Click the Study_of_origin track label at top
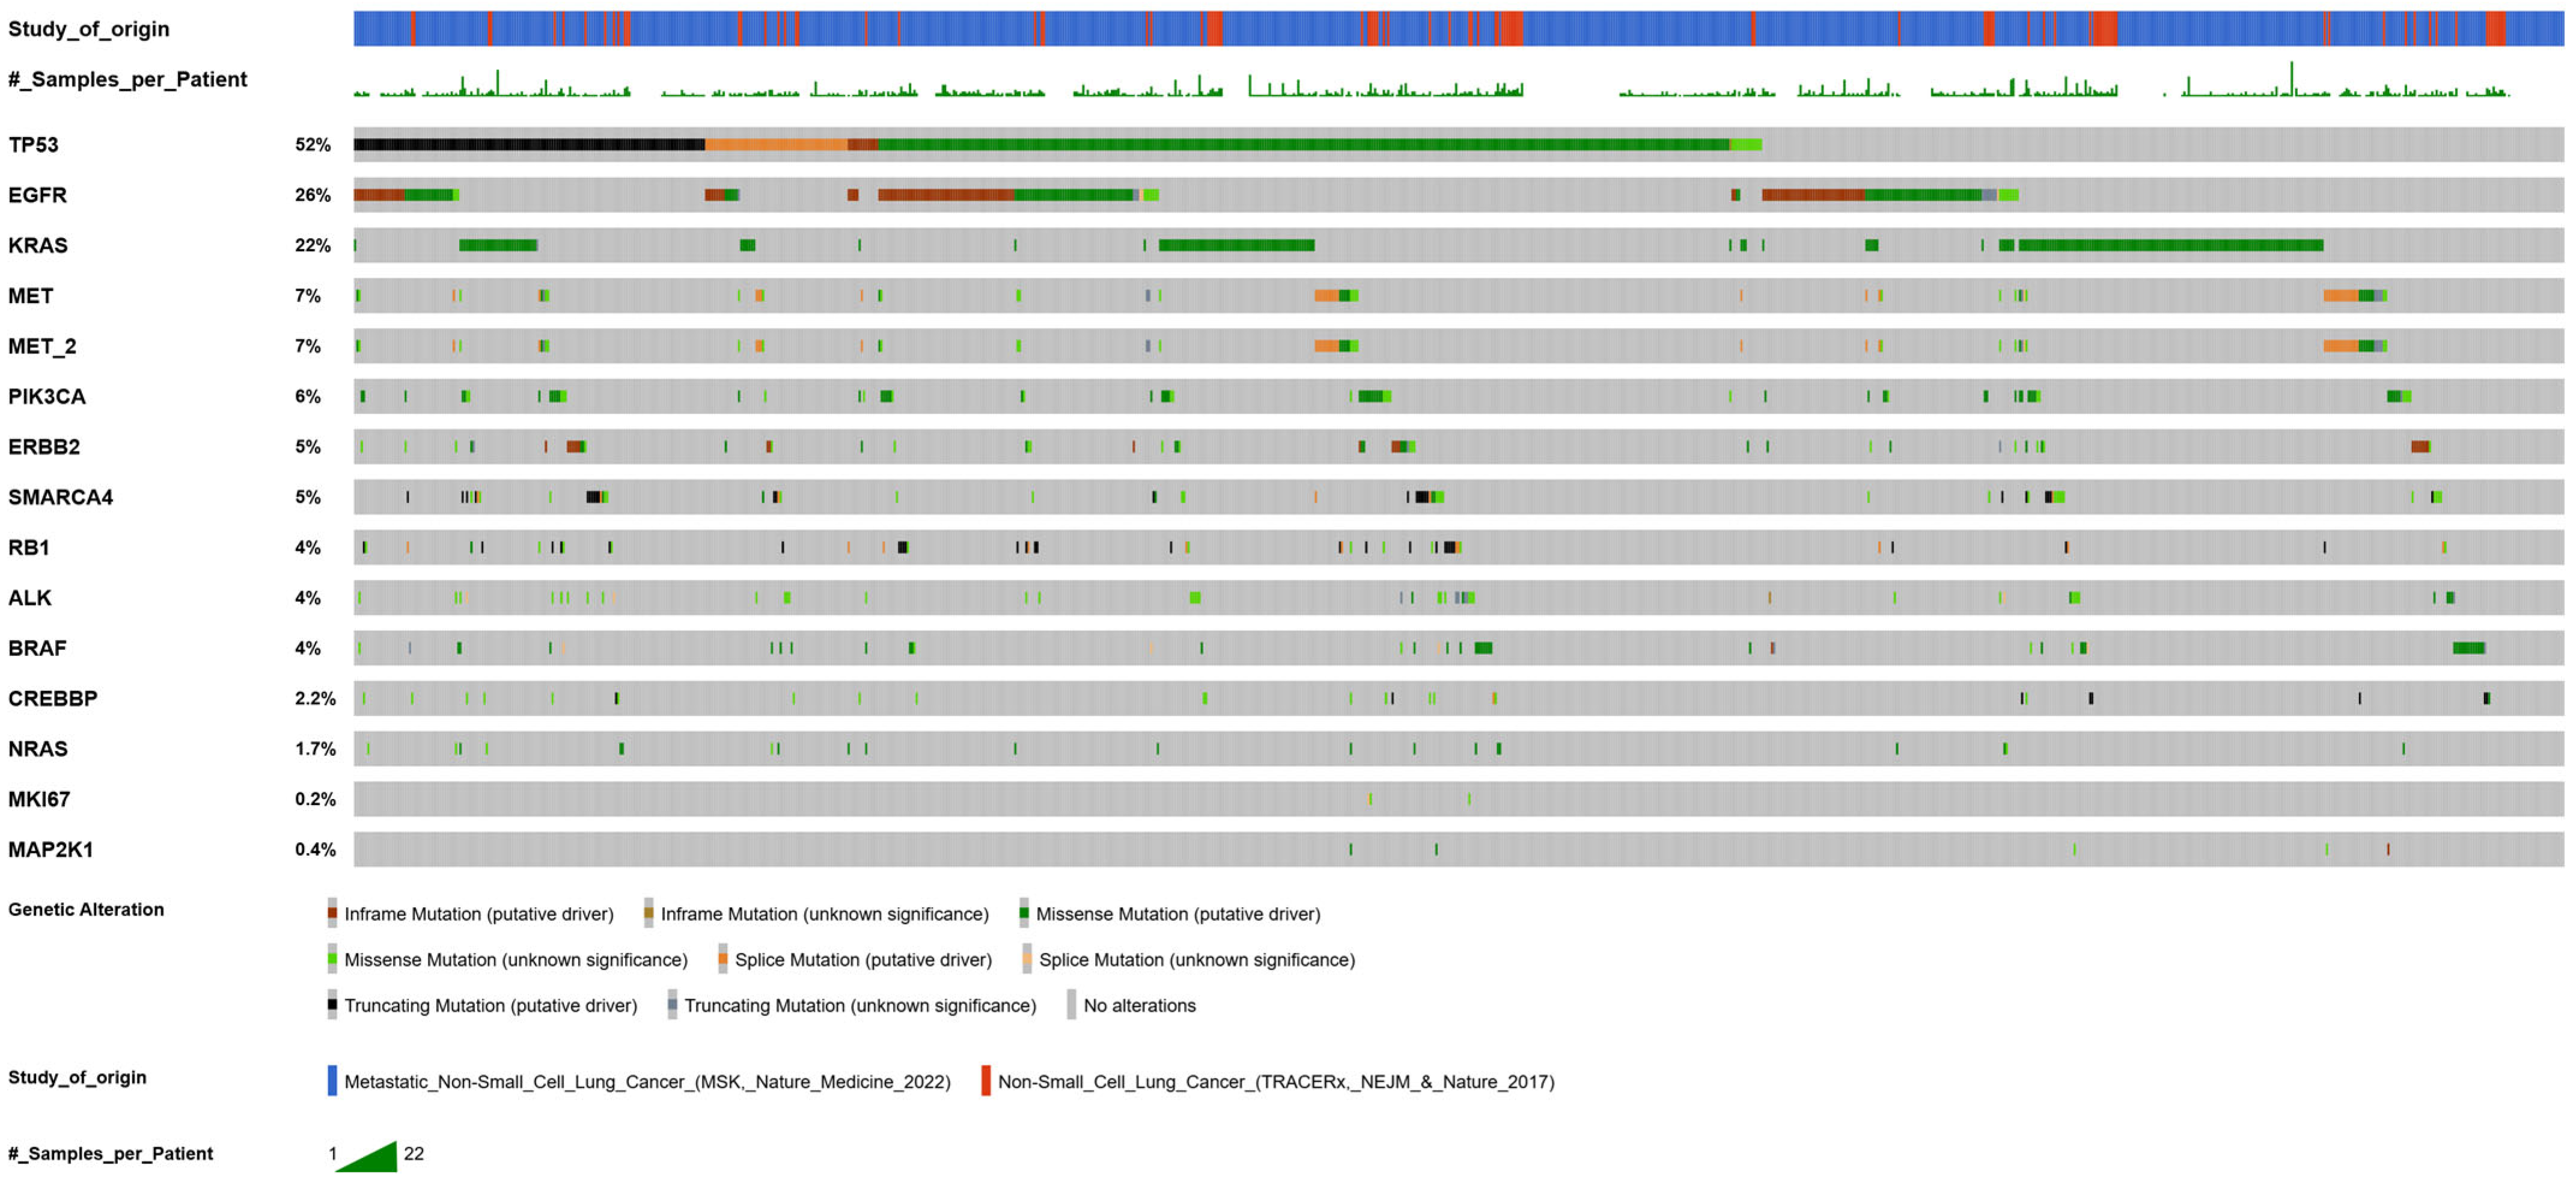The image size is (2576, 1185). point(88,29)
